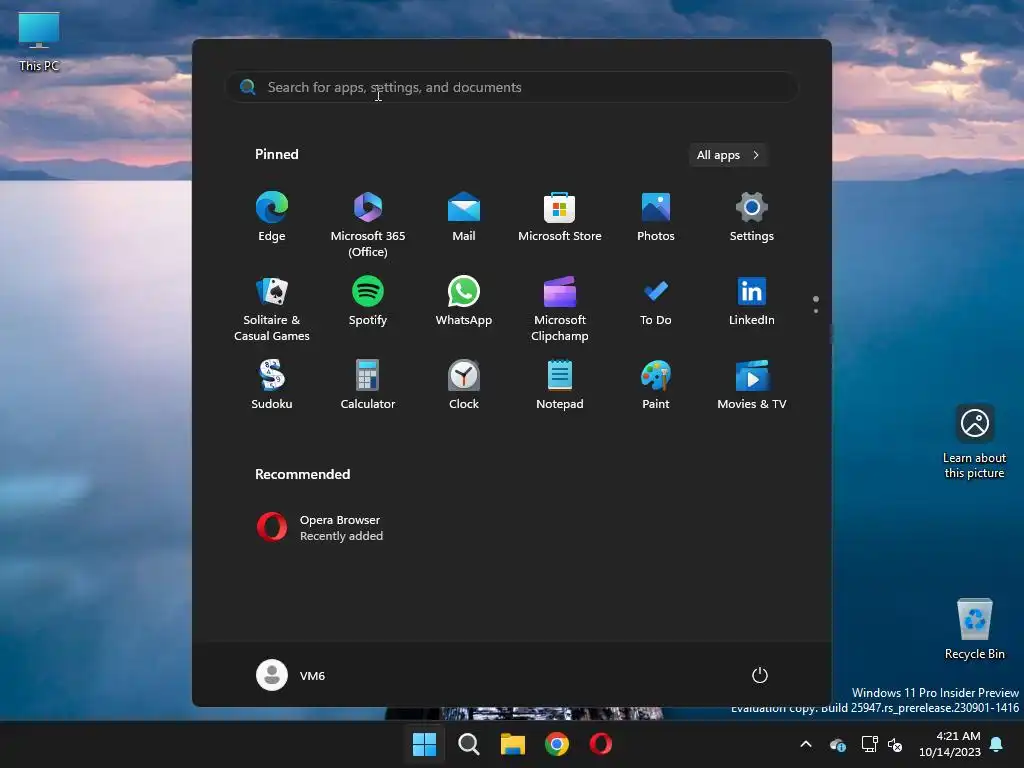Screen dimensions: 1024x768
Task: Click the Start menu search field
Action: (x=511, y=87)
